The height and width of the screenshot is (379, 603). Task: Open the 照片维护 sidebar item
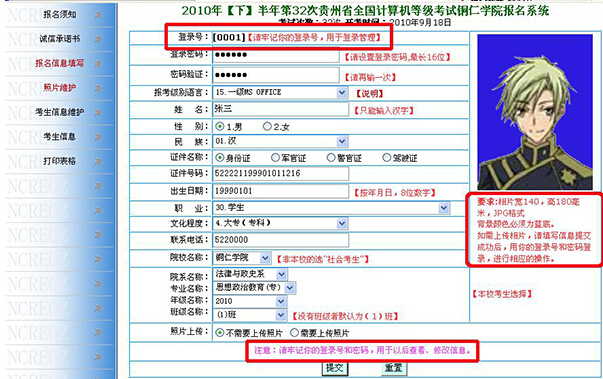60,88
